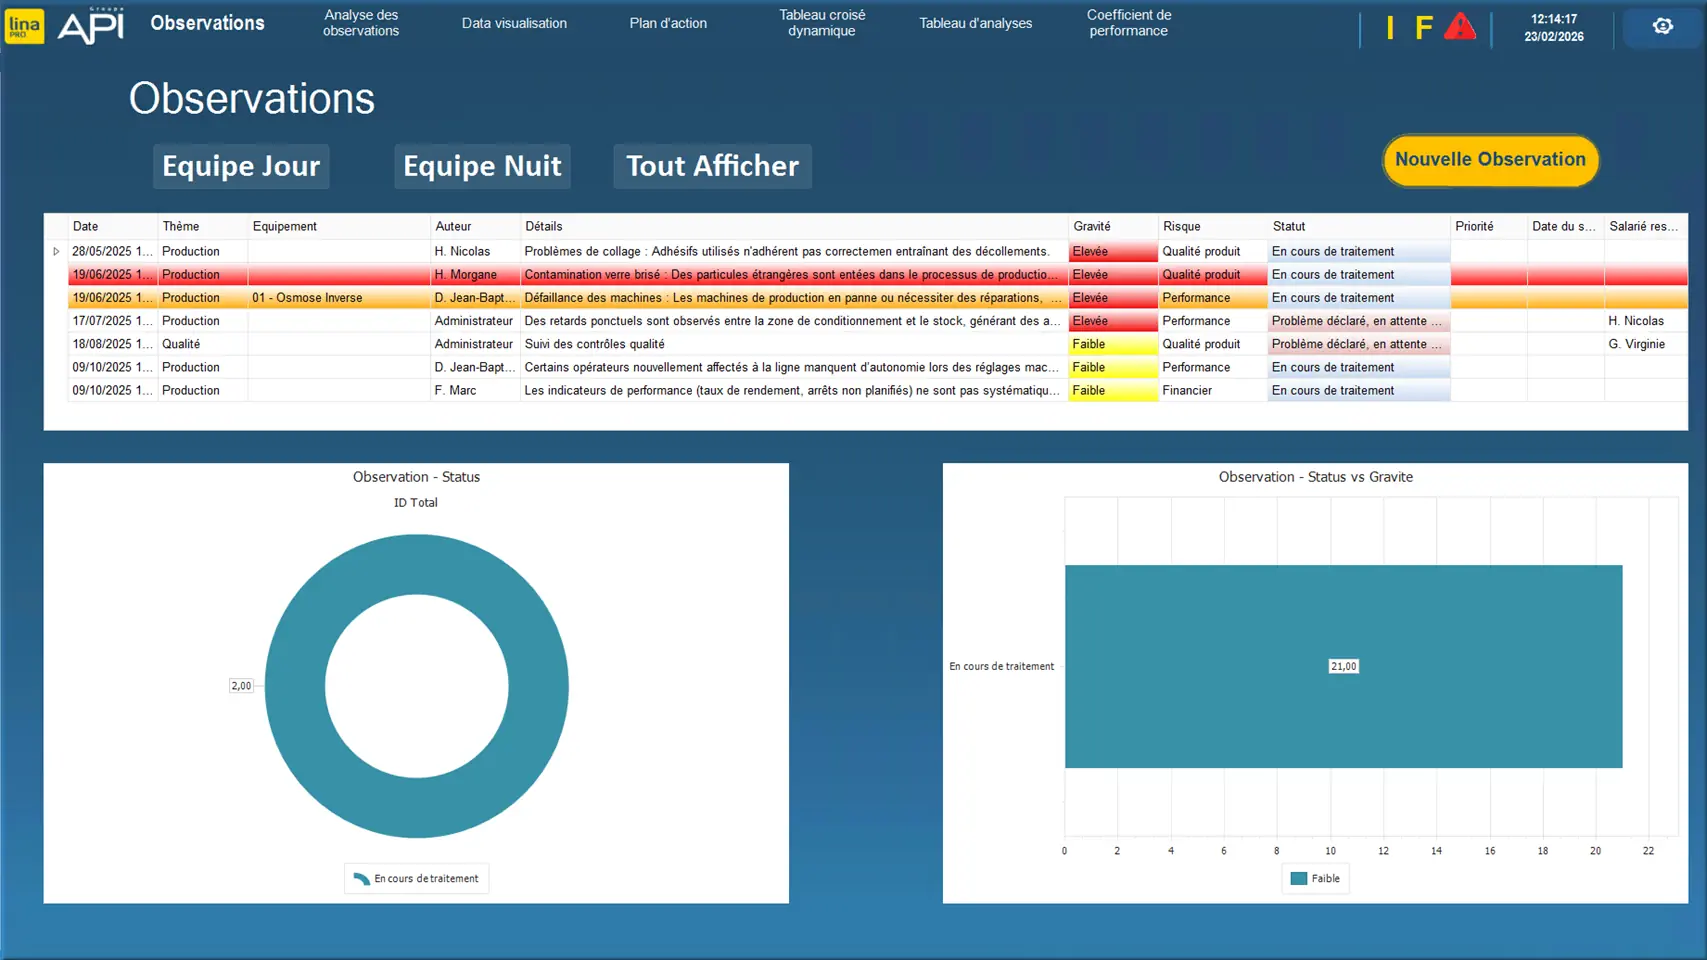1707x960 pixels.
Task: Click the yellow 'I' indicator icon
Action: pos(1389,28)
